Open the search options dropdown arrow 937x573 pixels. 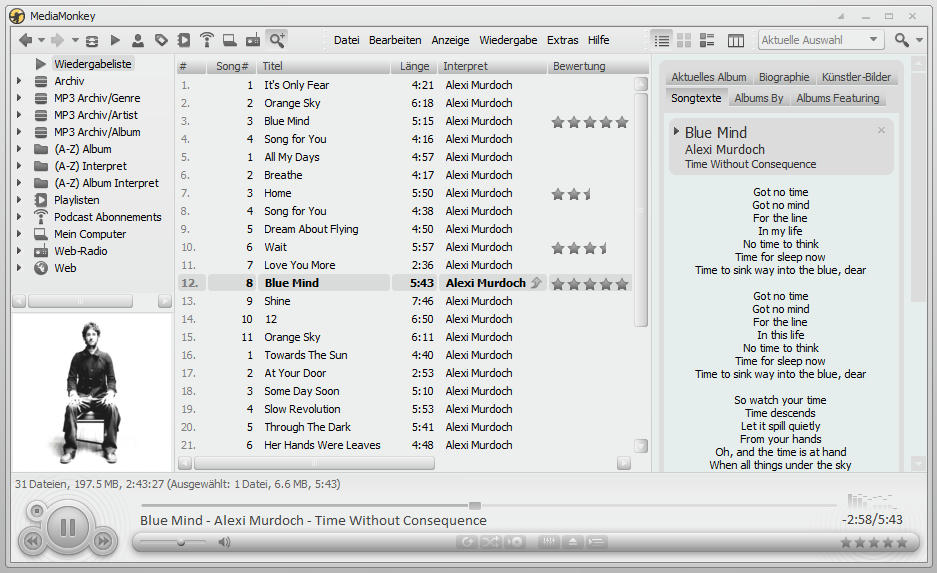click(x=919, y=40)
